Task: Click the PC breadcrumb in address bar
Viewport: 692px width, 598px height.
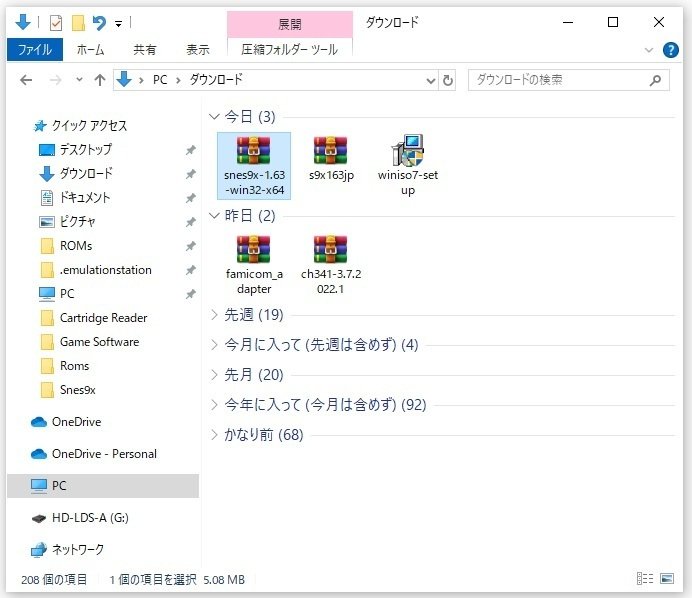Action: coord(160,80)
